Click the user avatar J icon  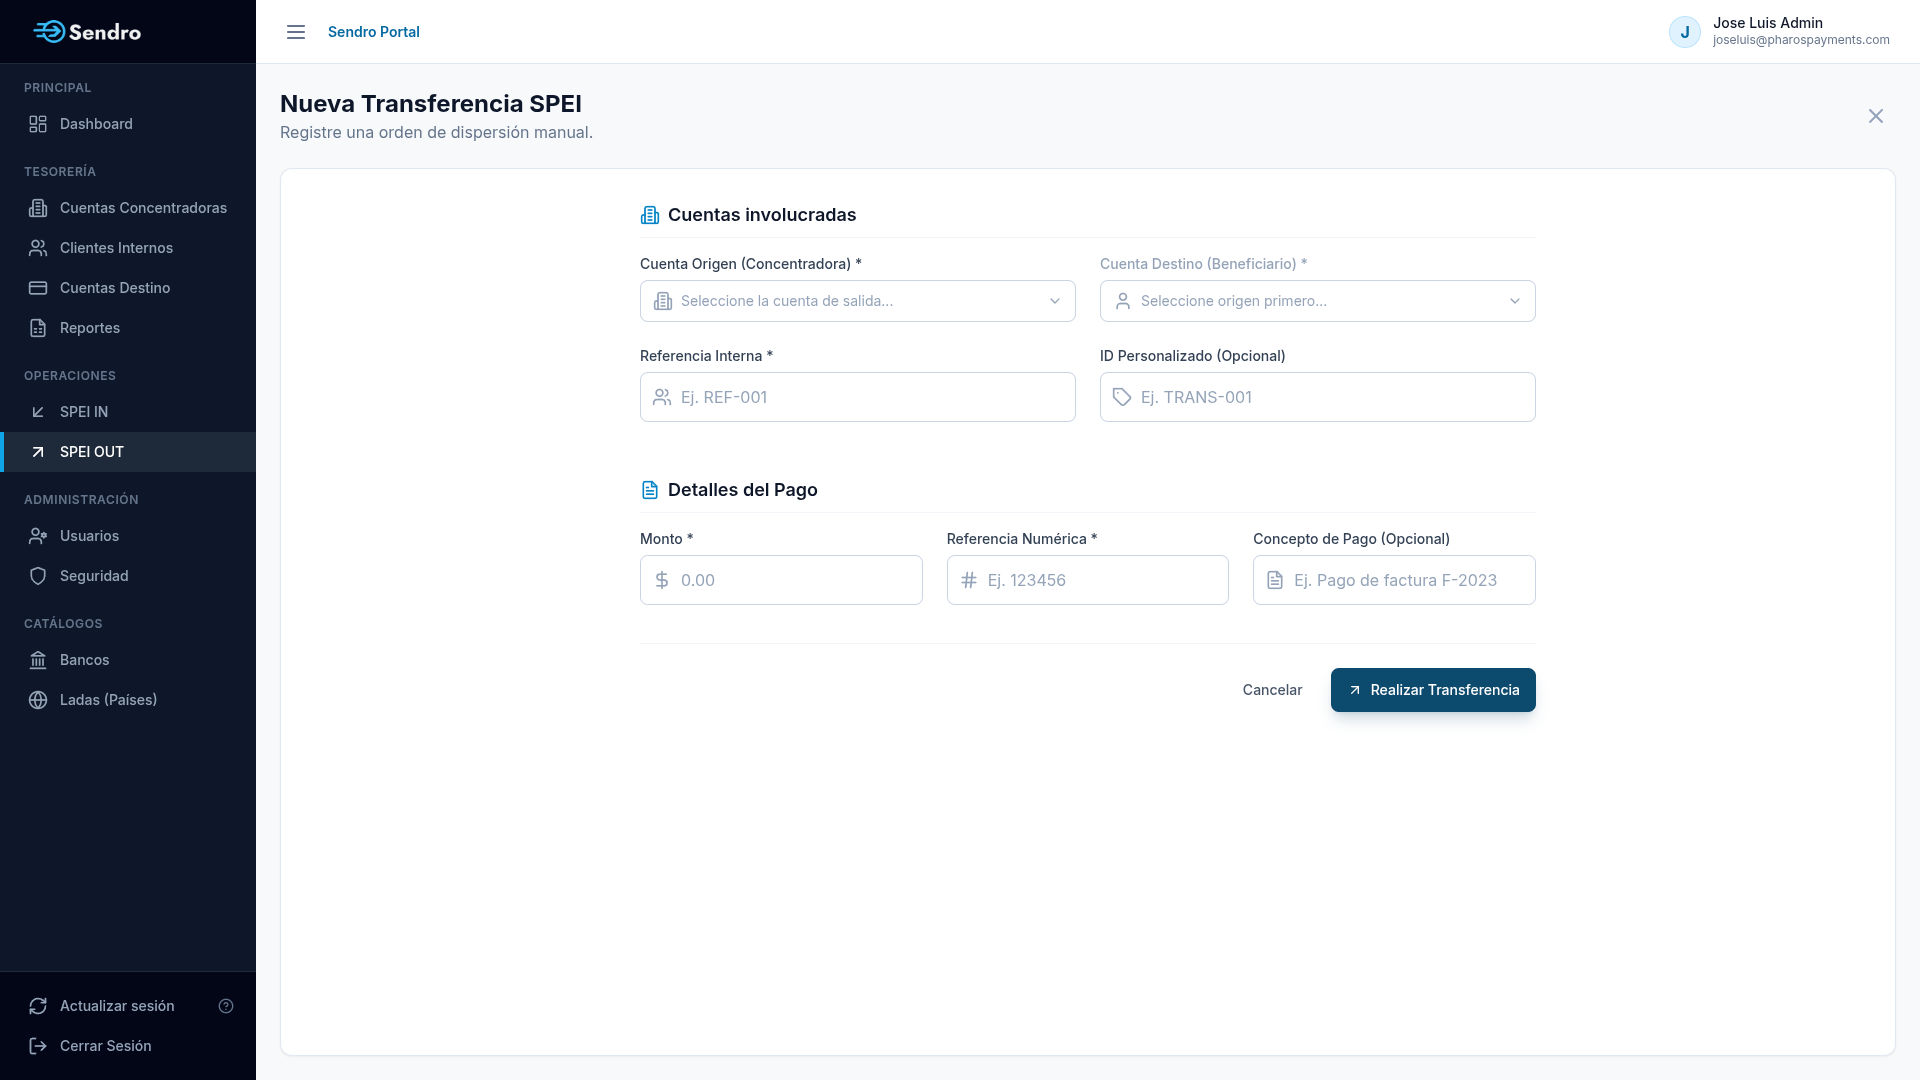point(1685,32)
